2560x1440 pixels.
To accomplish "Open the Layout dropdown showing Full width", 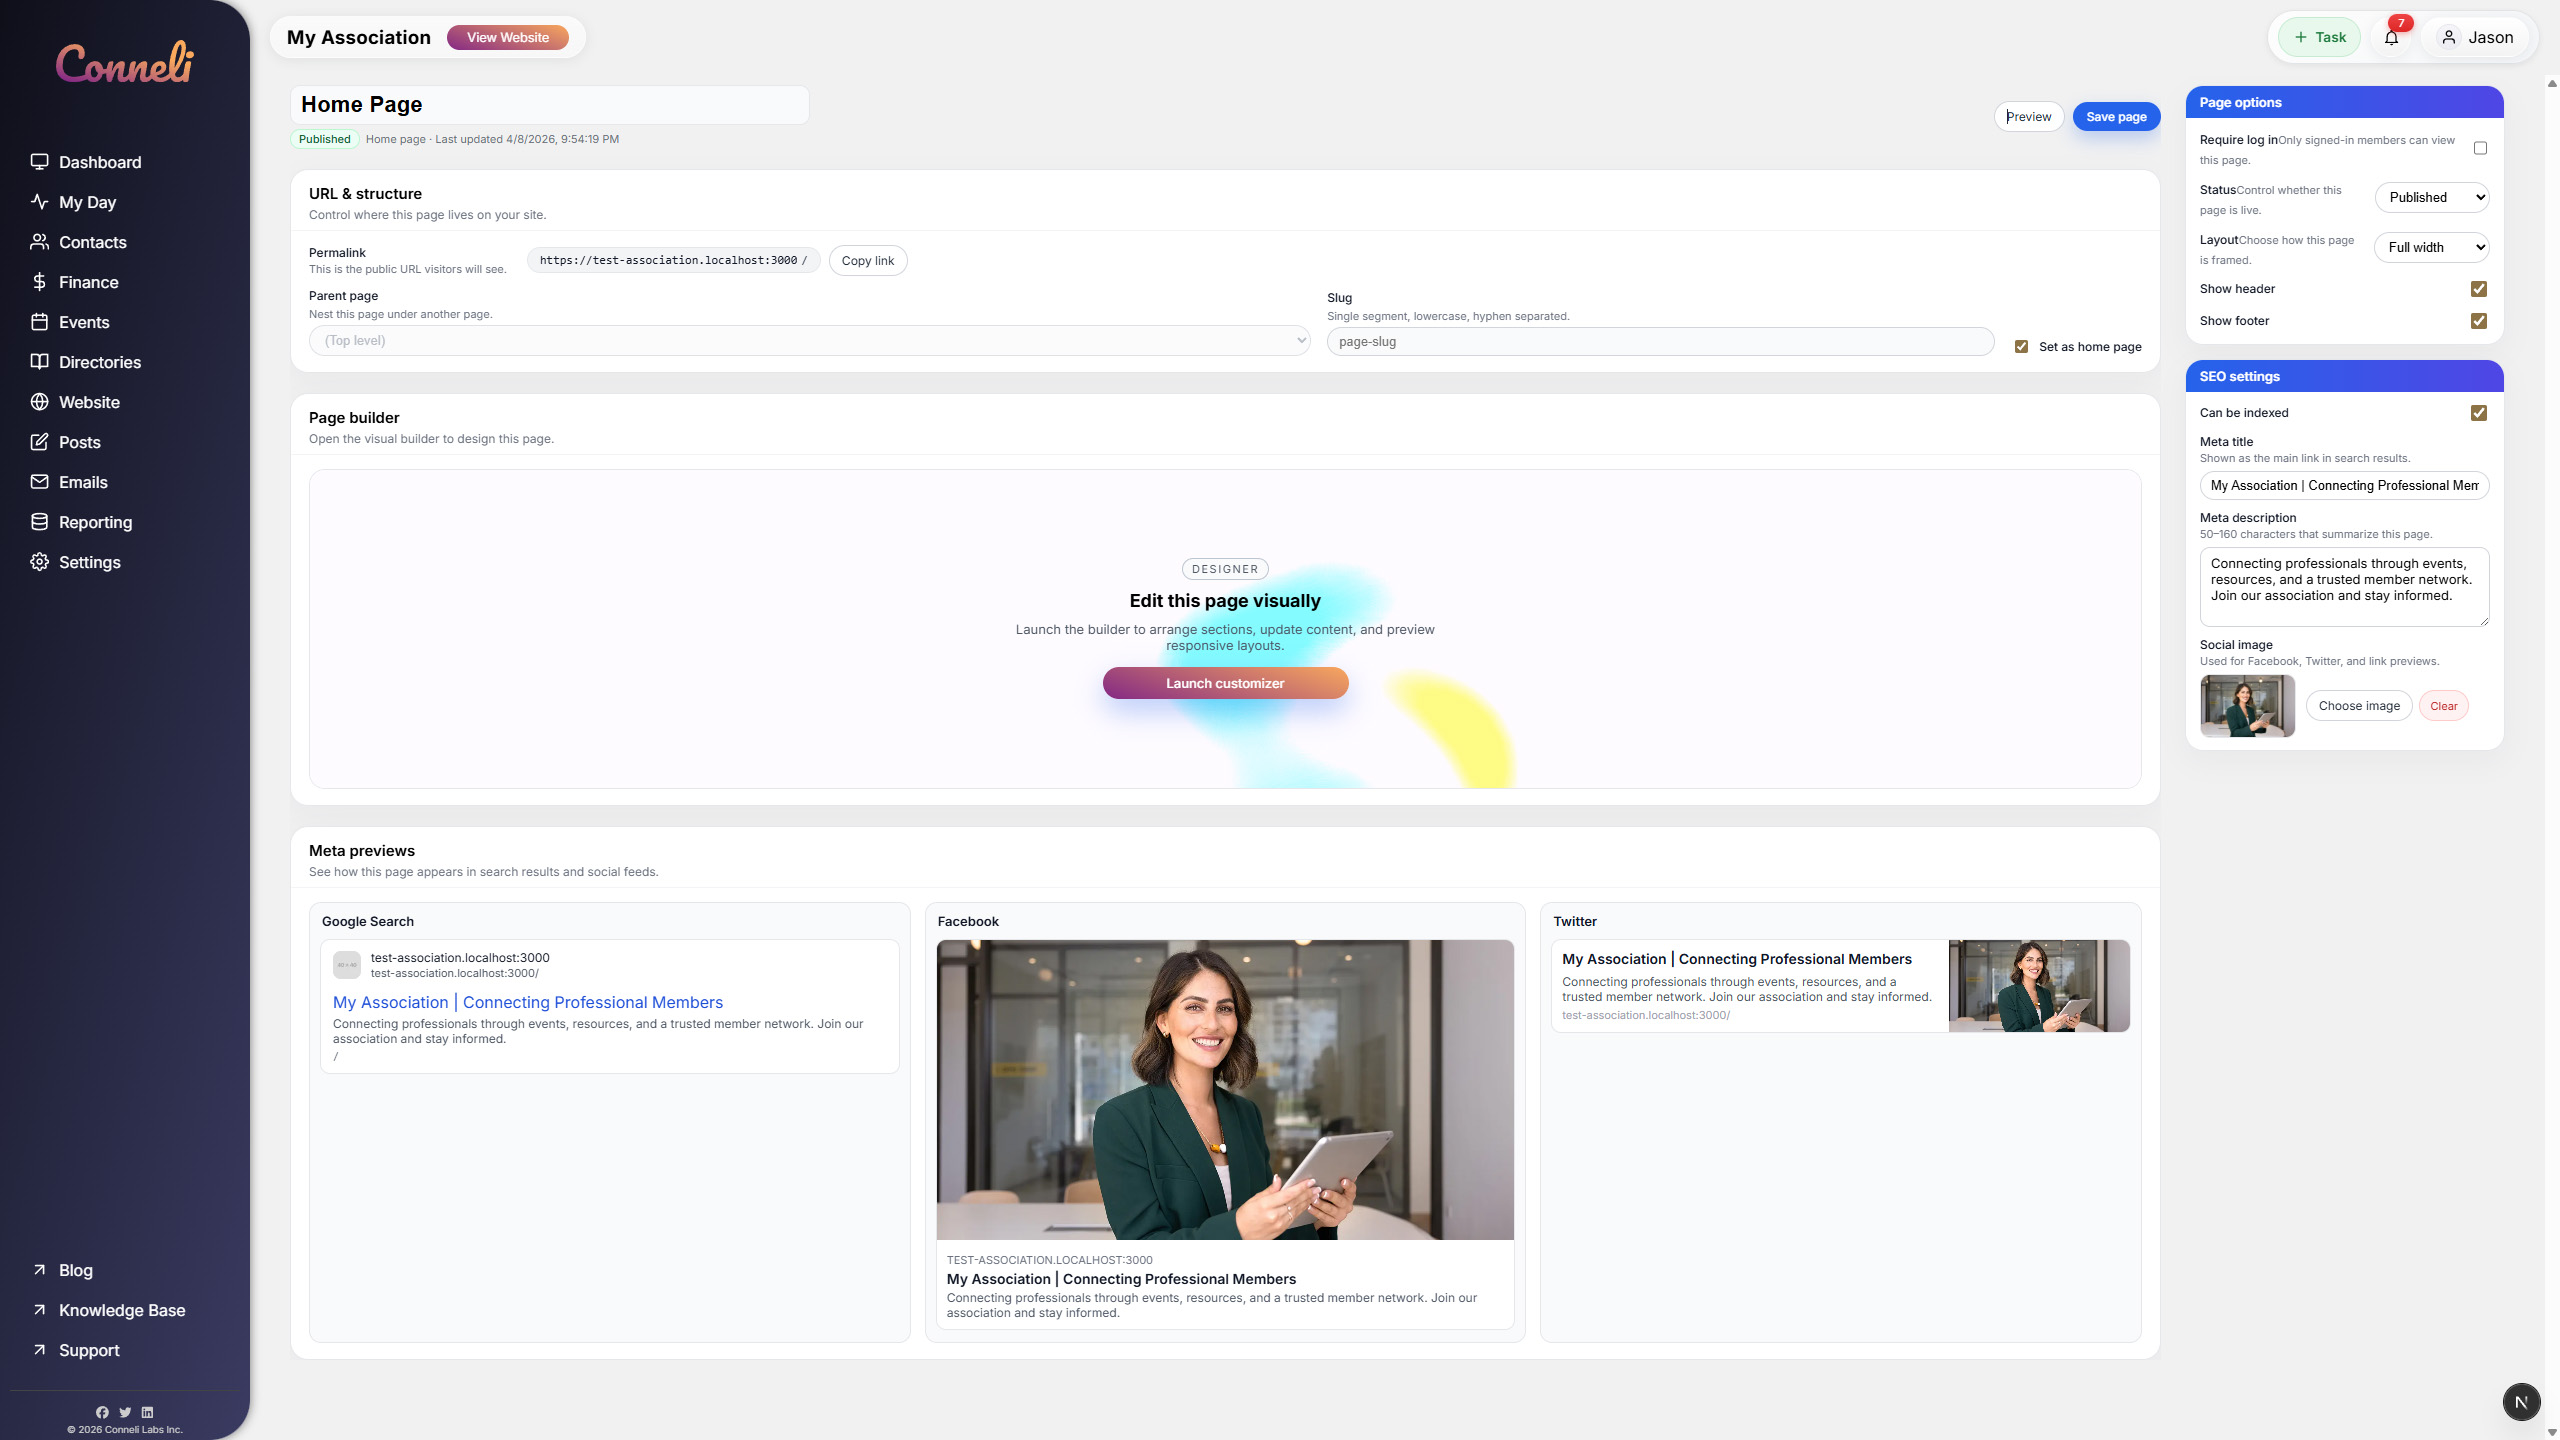I will (2432, 246).
